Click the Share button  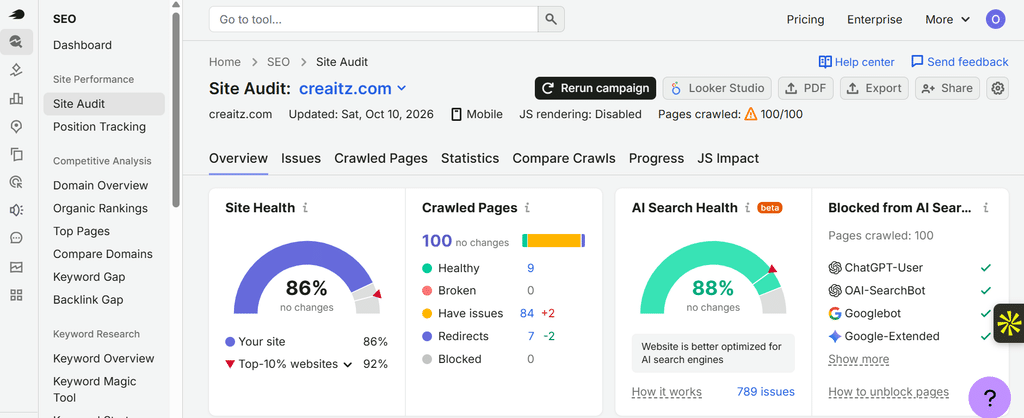947,88
